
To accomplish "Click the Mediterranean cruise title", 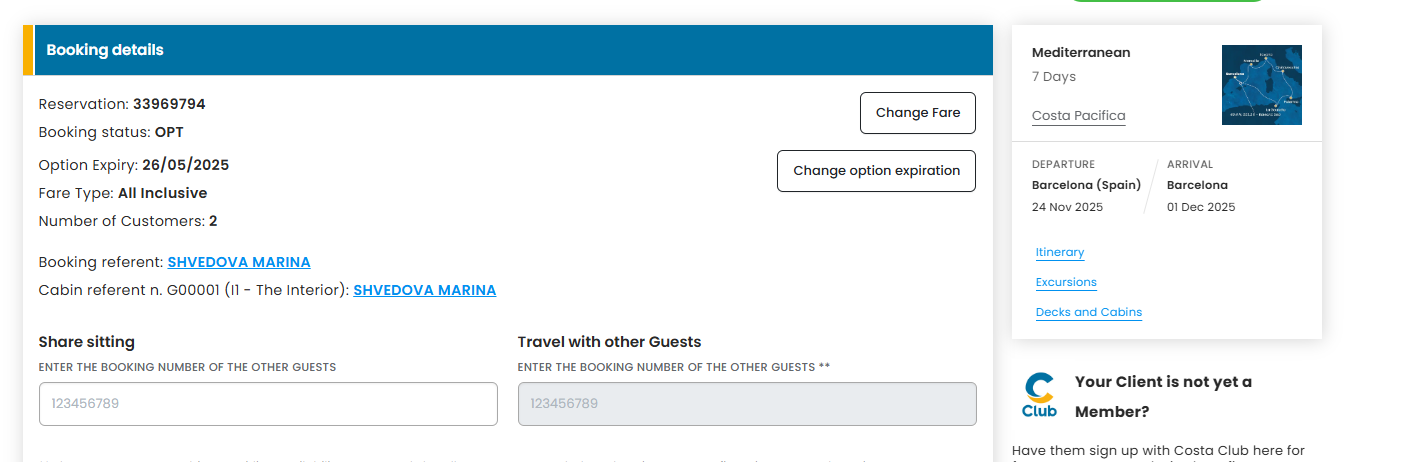I will (x=1081, y=53).
